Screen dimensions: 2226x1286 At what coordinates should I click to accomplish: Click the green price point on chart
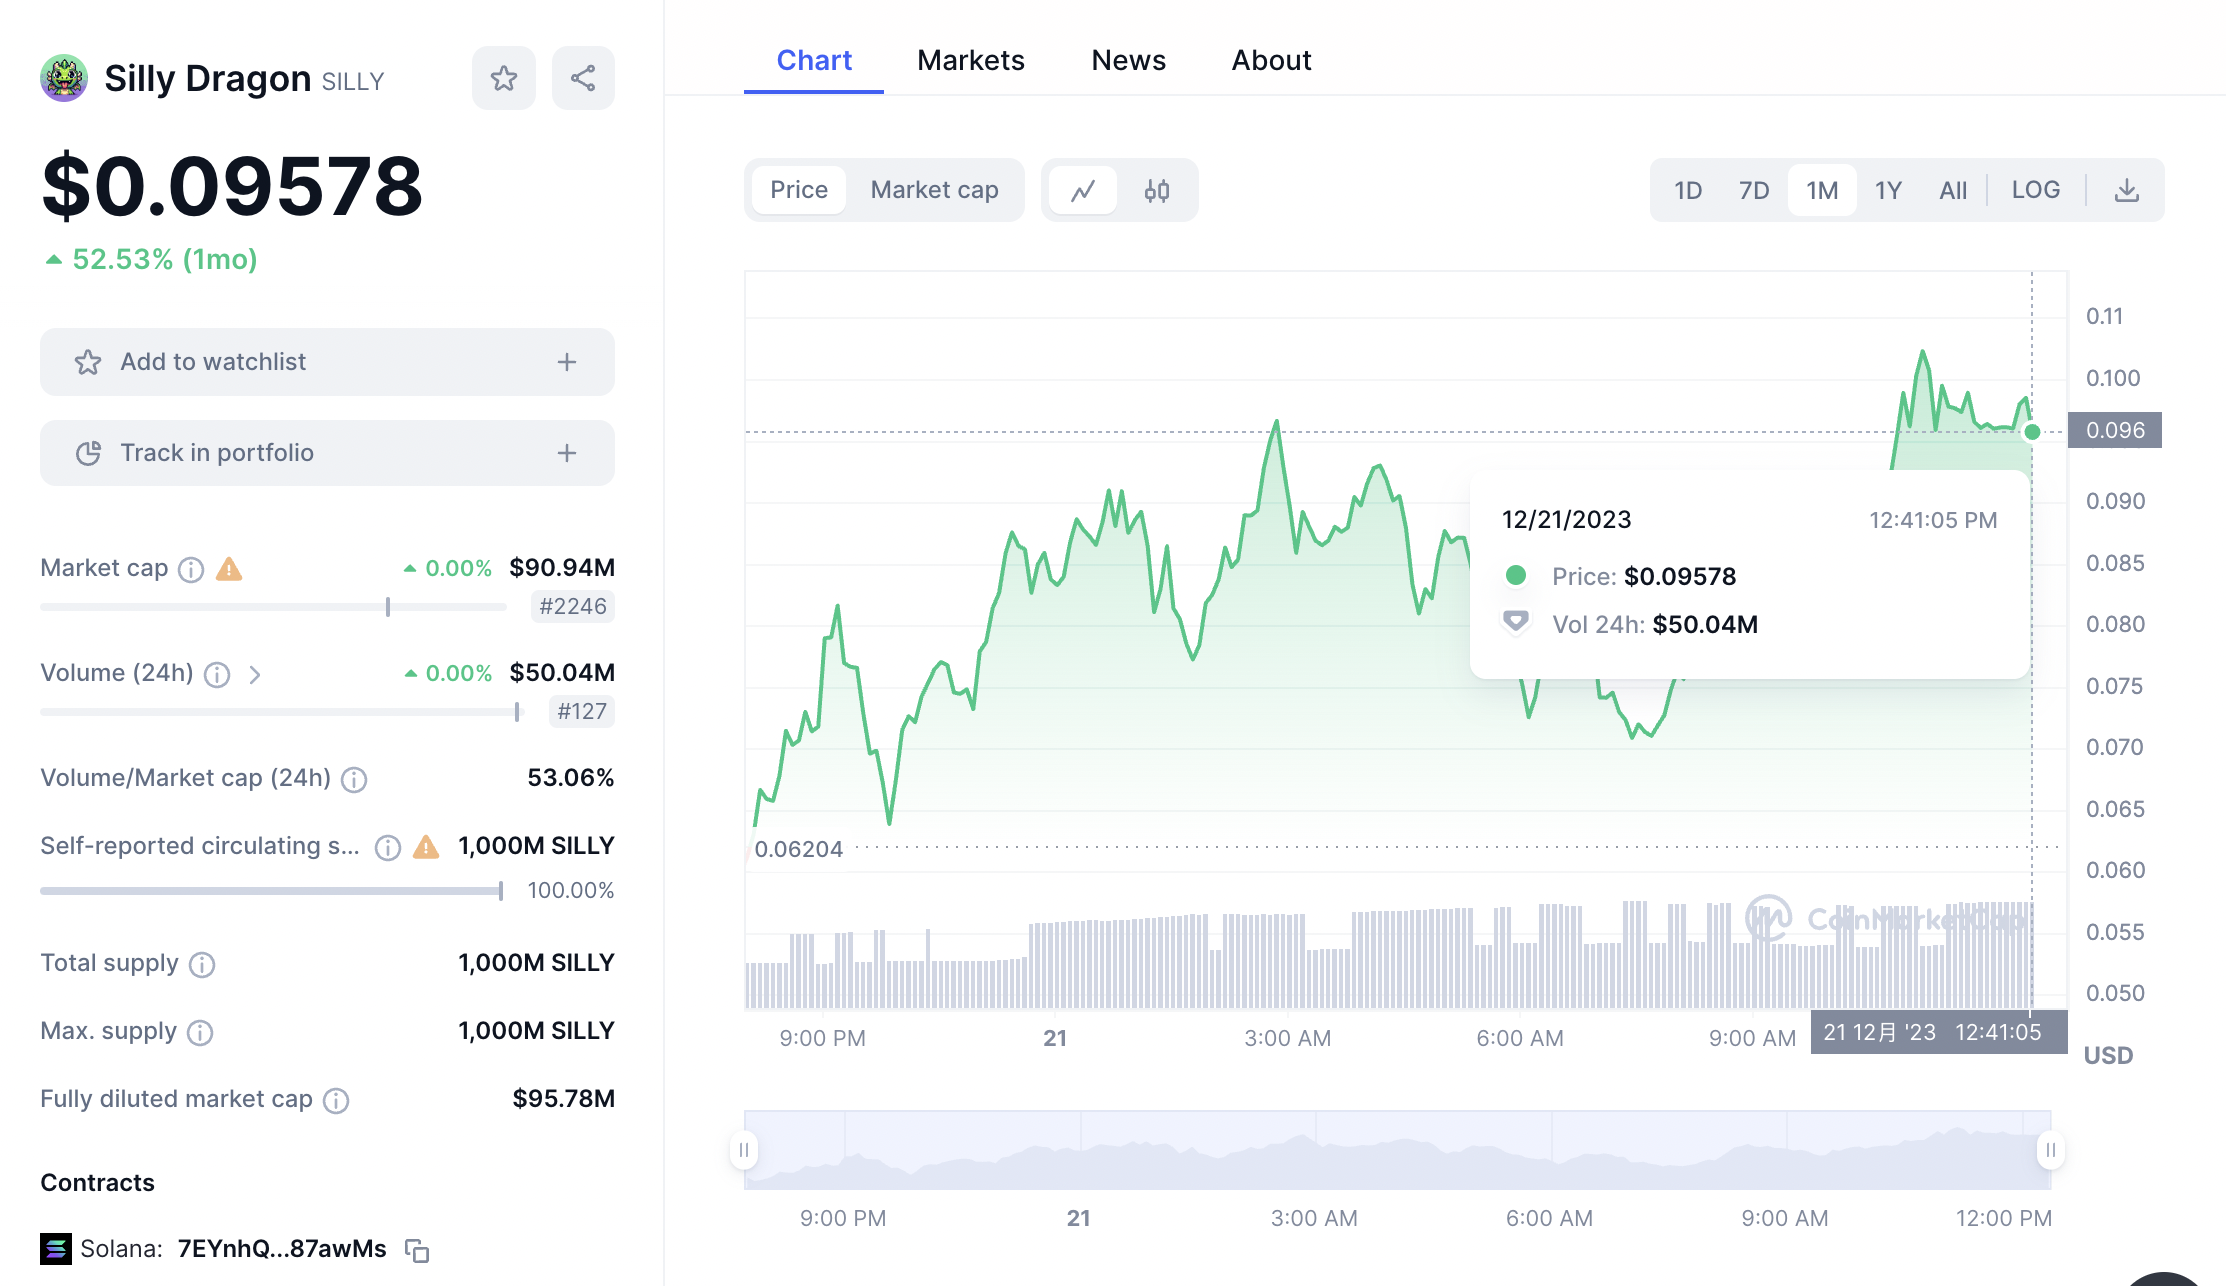(x=2032, y=432)
